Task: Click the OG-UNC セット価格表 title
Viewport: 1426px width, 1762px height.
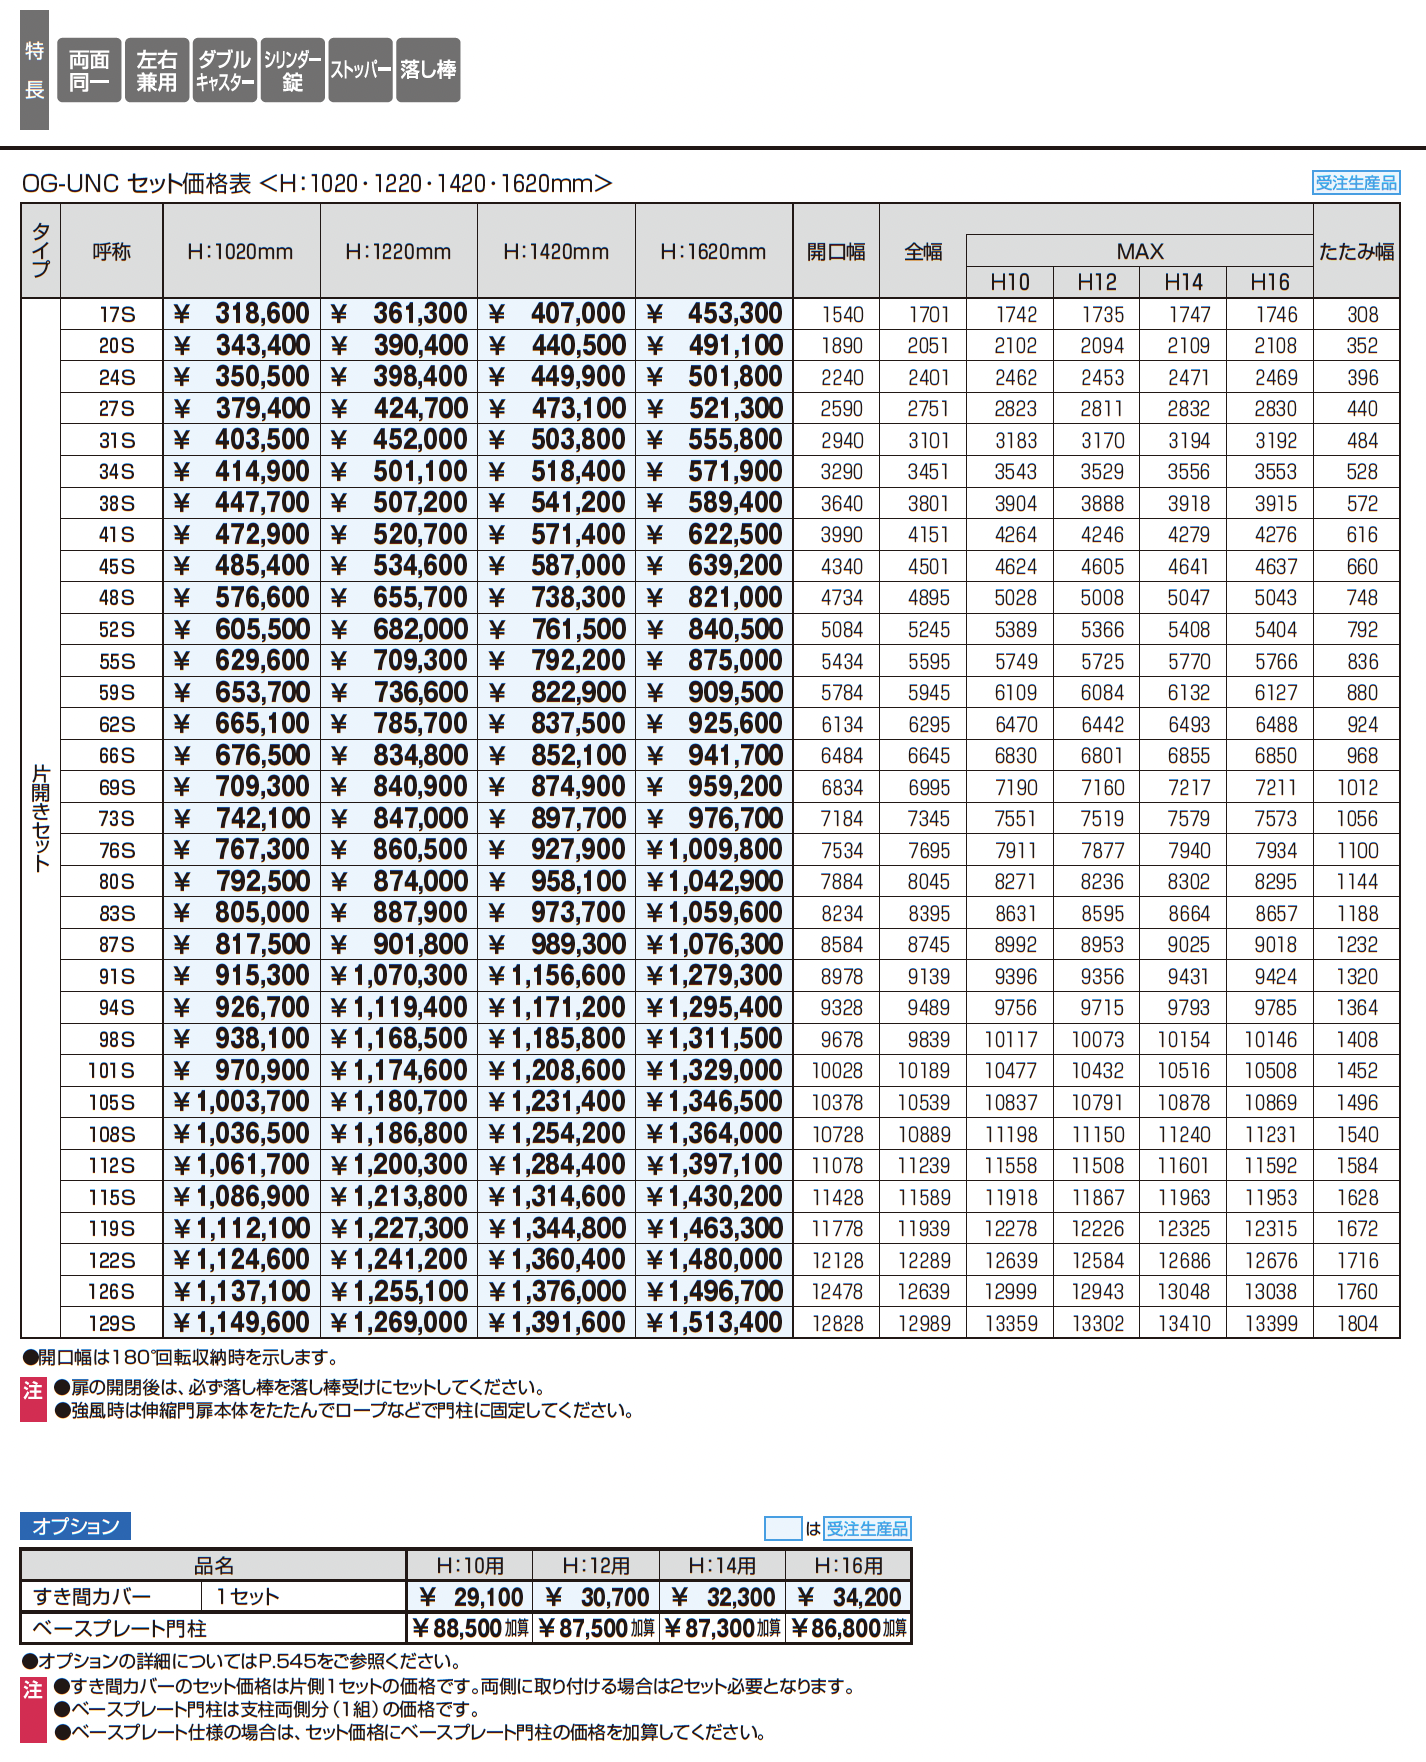Action: coord(317,183)
